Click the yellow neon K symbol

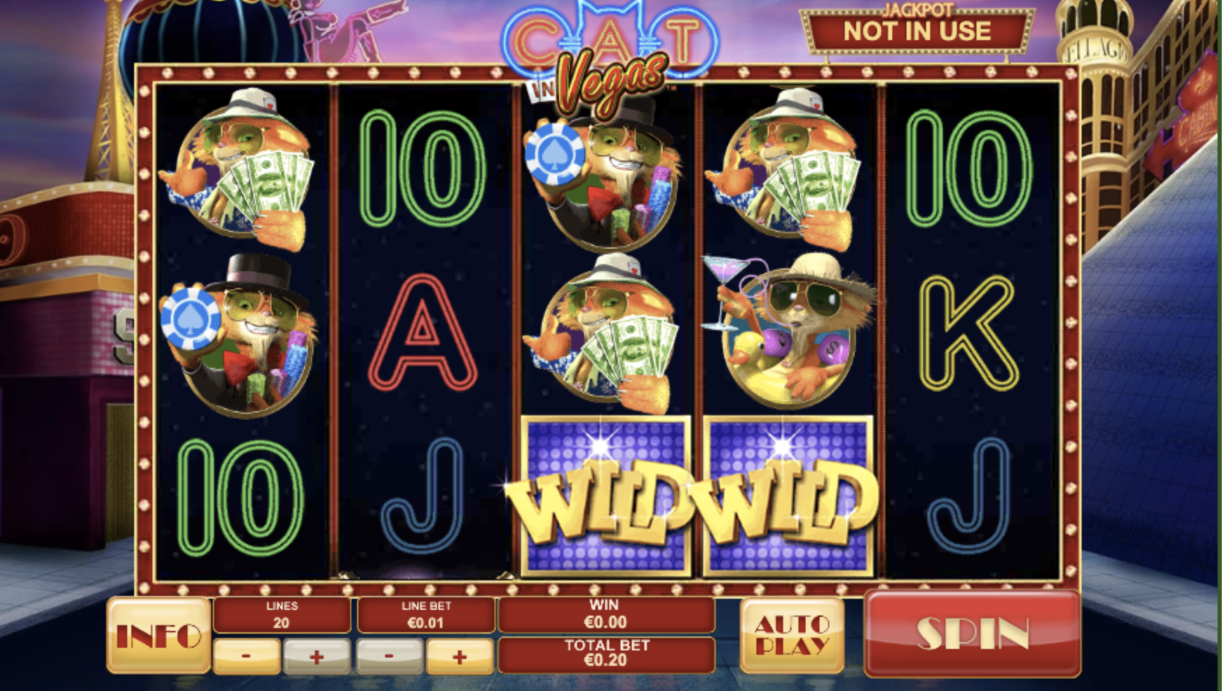[968, 333]
